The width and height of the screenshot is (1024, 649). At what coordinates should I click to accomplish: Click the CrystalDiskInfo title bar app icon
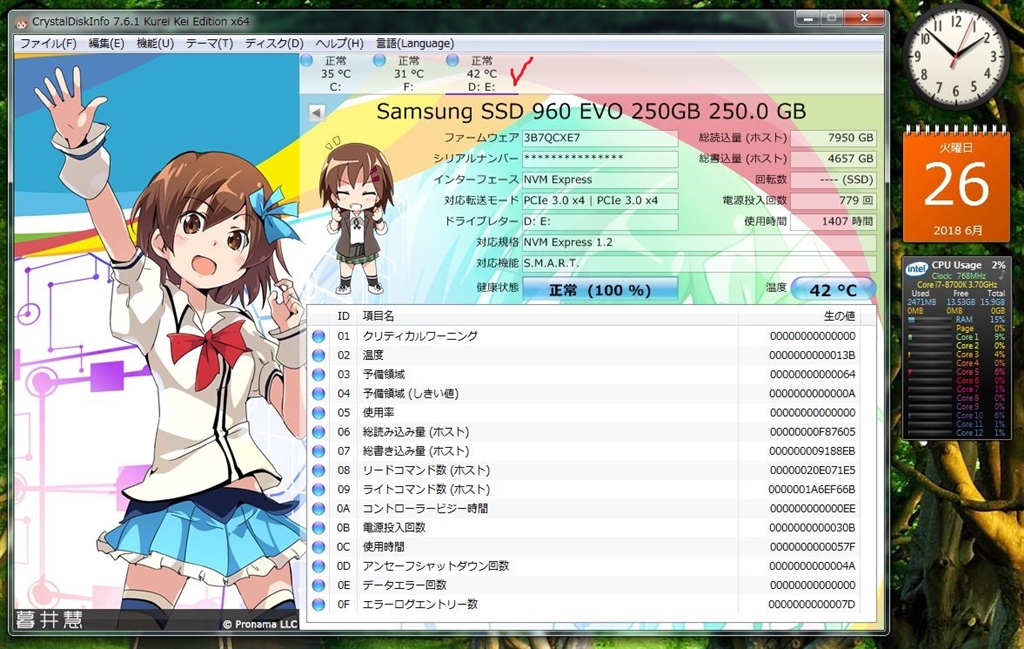pos(22,22)
